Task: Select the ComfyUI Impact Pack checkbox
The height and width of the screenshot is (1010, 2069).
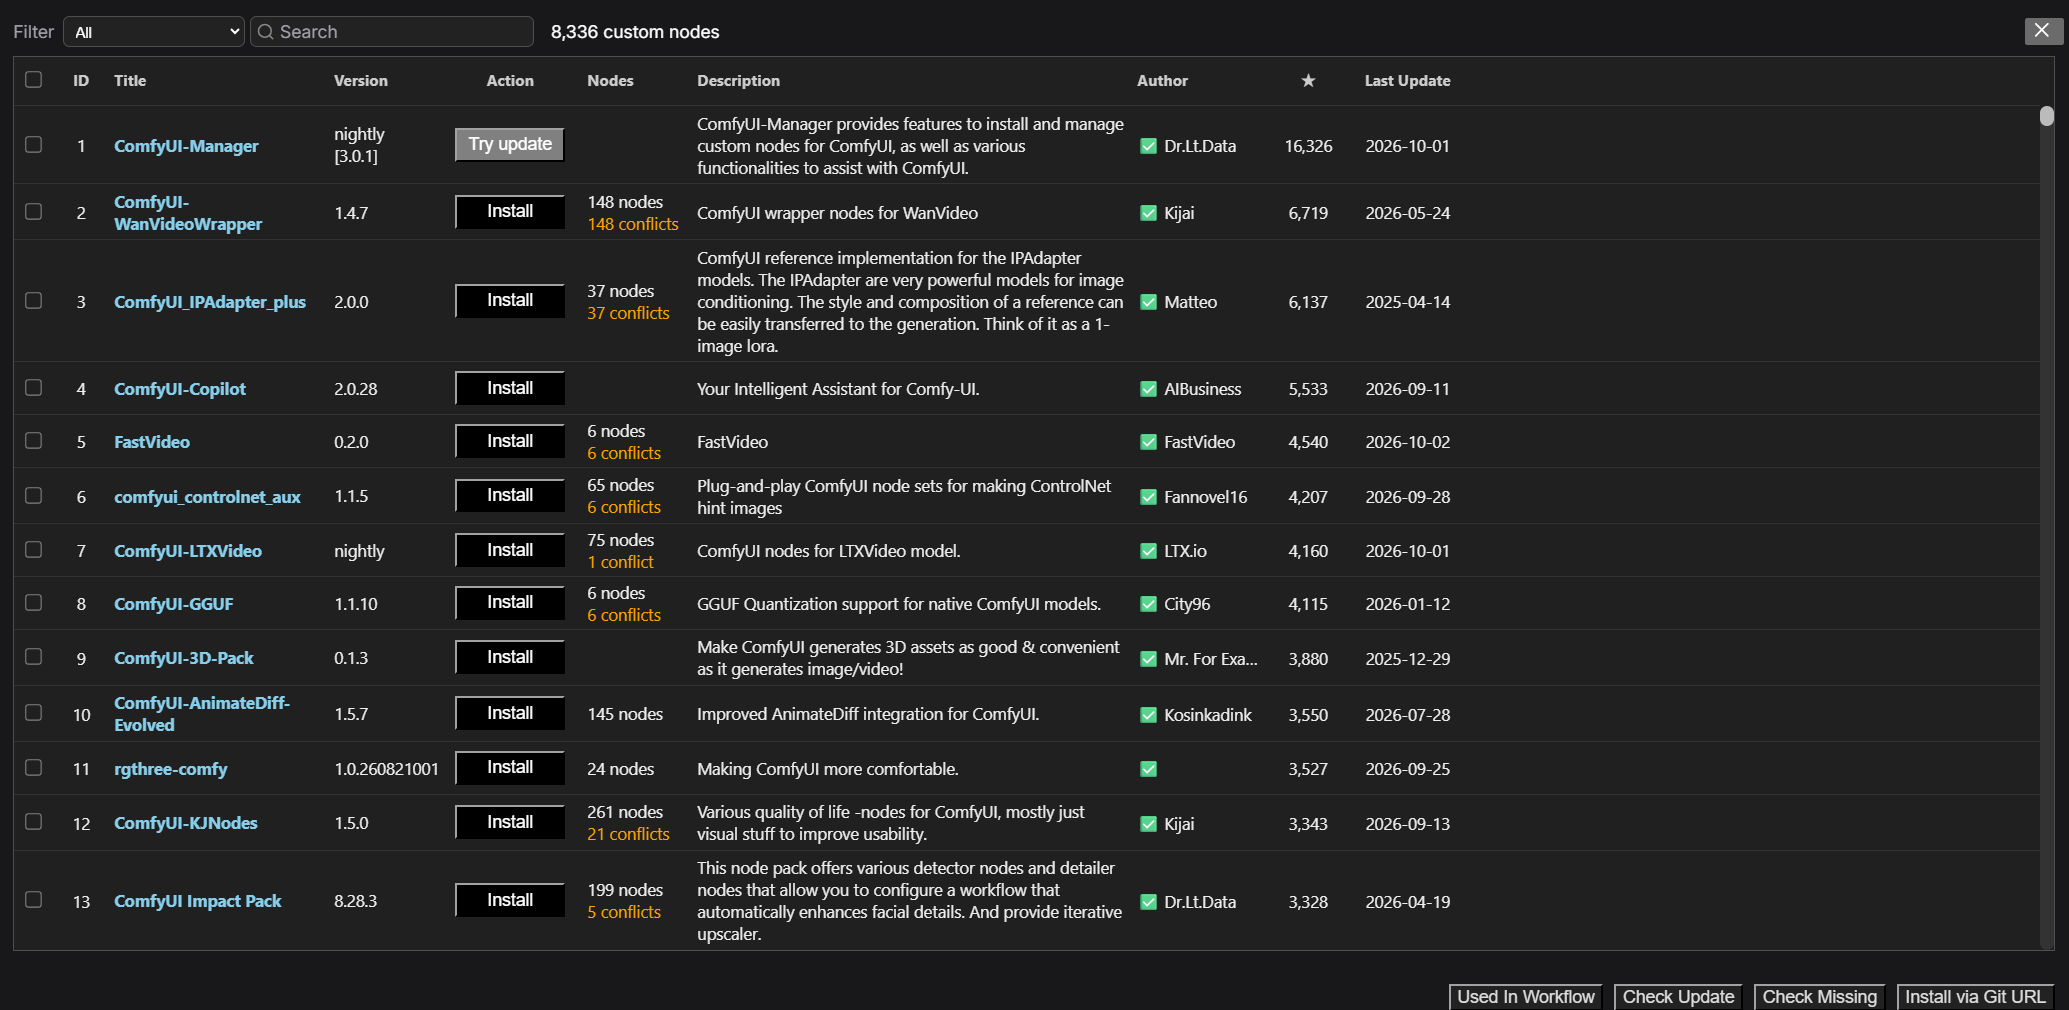Action: 34,900
